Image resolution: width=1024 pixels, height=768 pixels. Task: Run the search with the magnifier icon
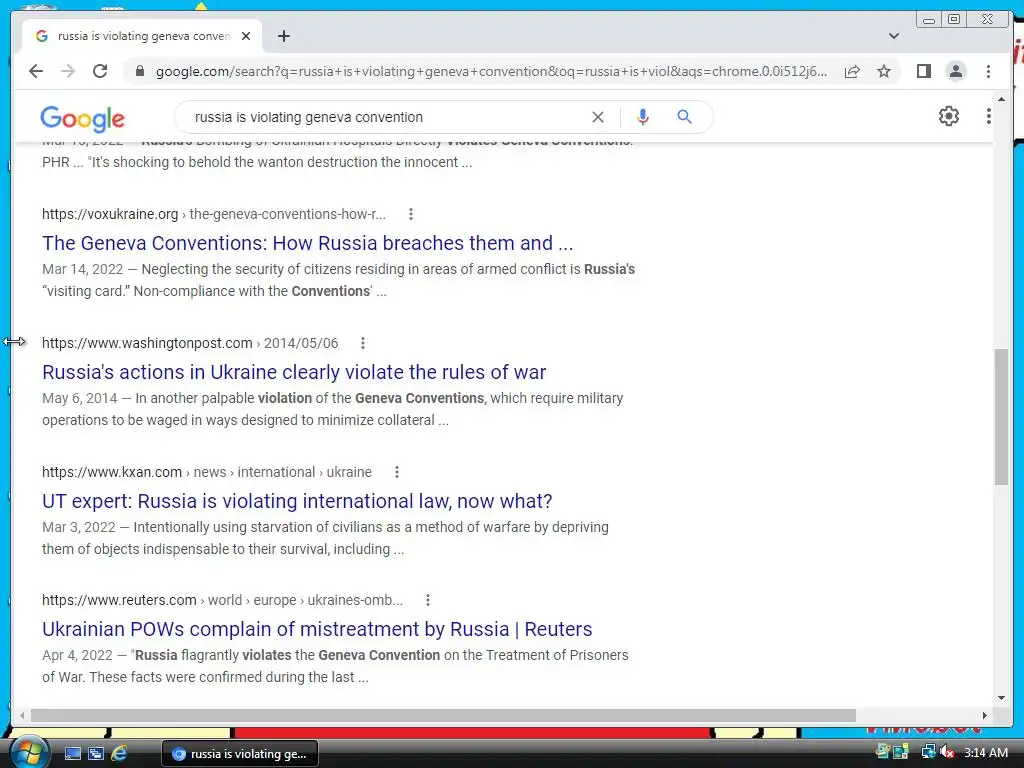tap(684, 117)
